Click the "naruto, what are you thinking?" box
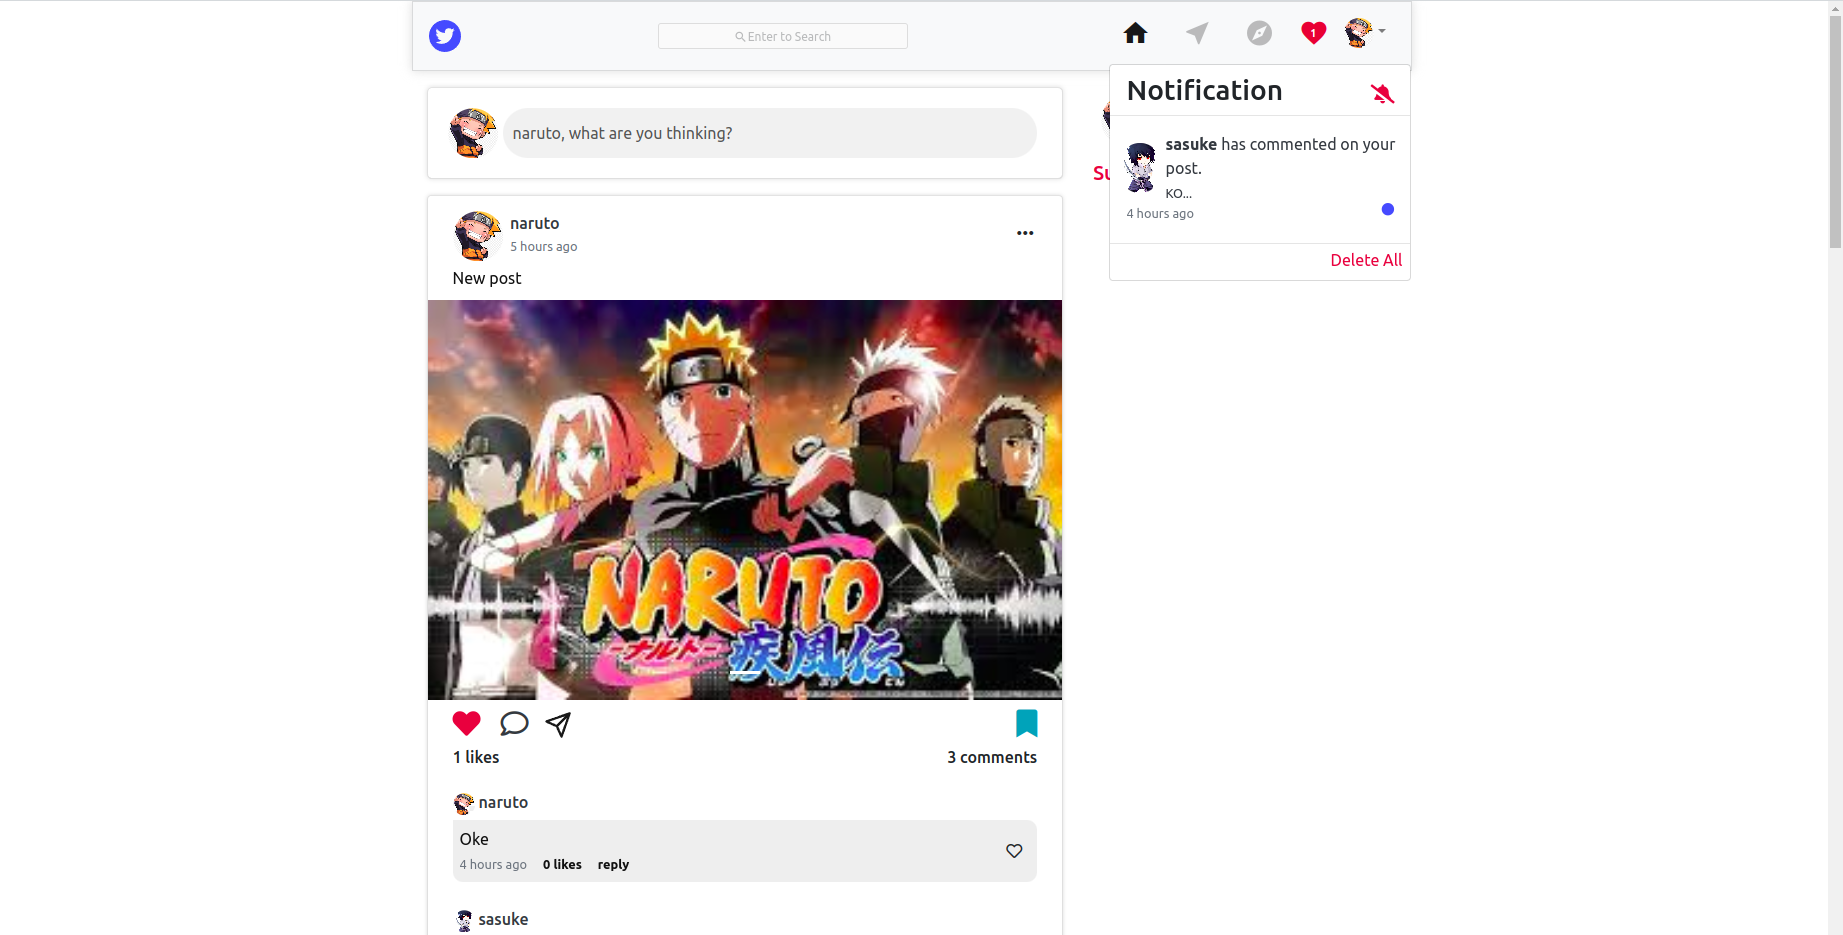The height and width of the screenshot is (935, 1843). (769, 133)
